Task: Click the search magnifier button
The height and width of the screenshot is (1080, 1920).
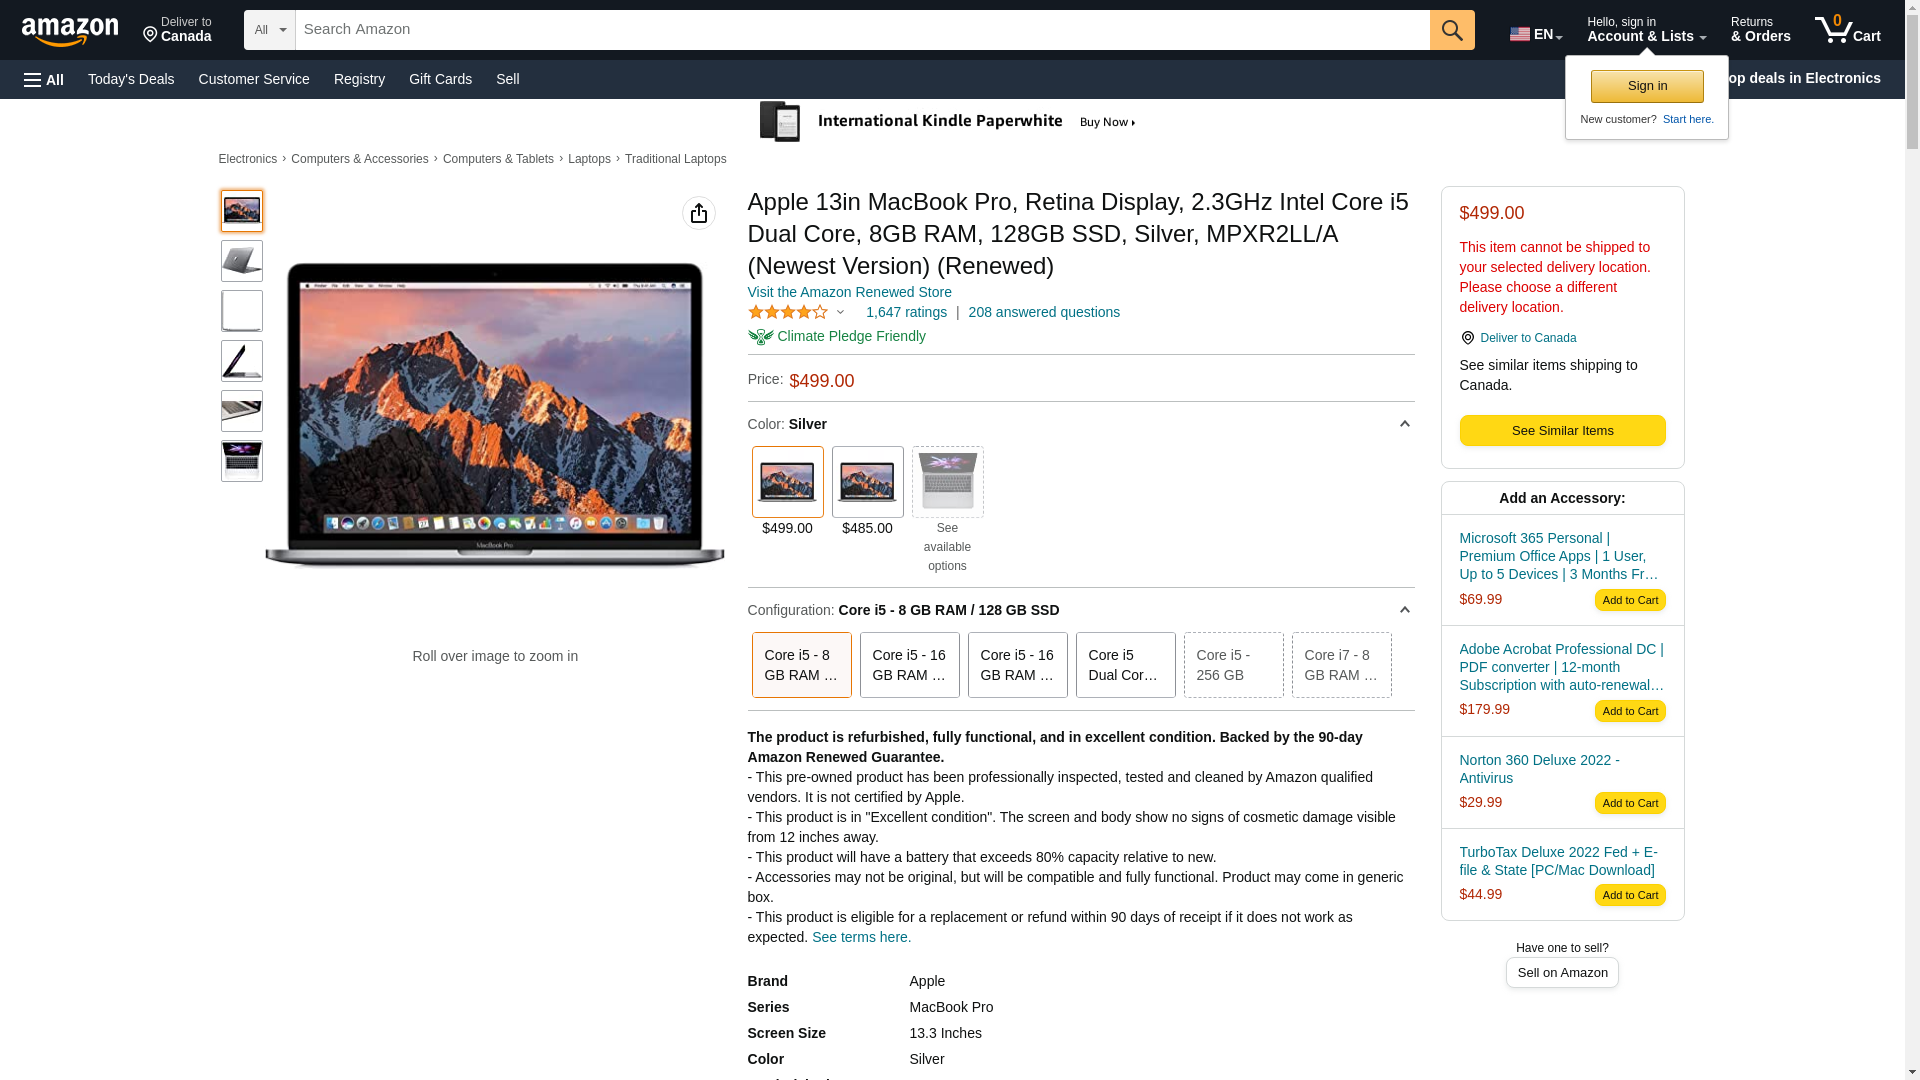Action: click(x=1452, y=30)
